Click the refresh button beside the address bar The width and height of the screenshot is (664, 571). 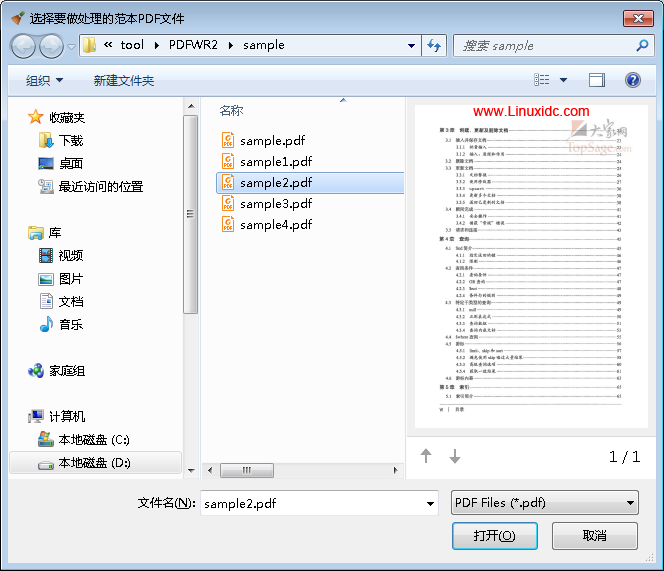pos(434,45)
